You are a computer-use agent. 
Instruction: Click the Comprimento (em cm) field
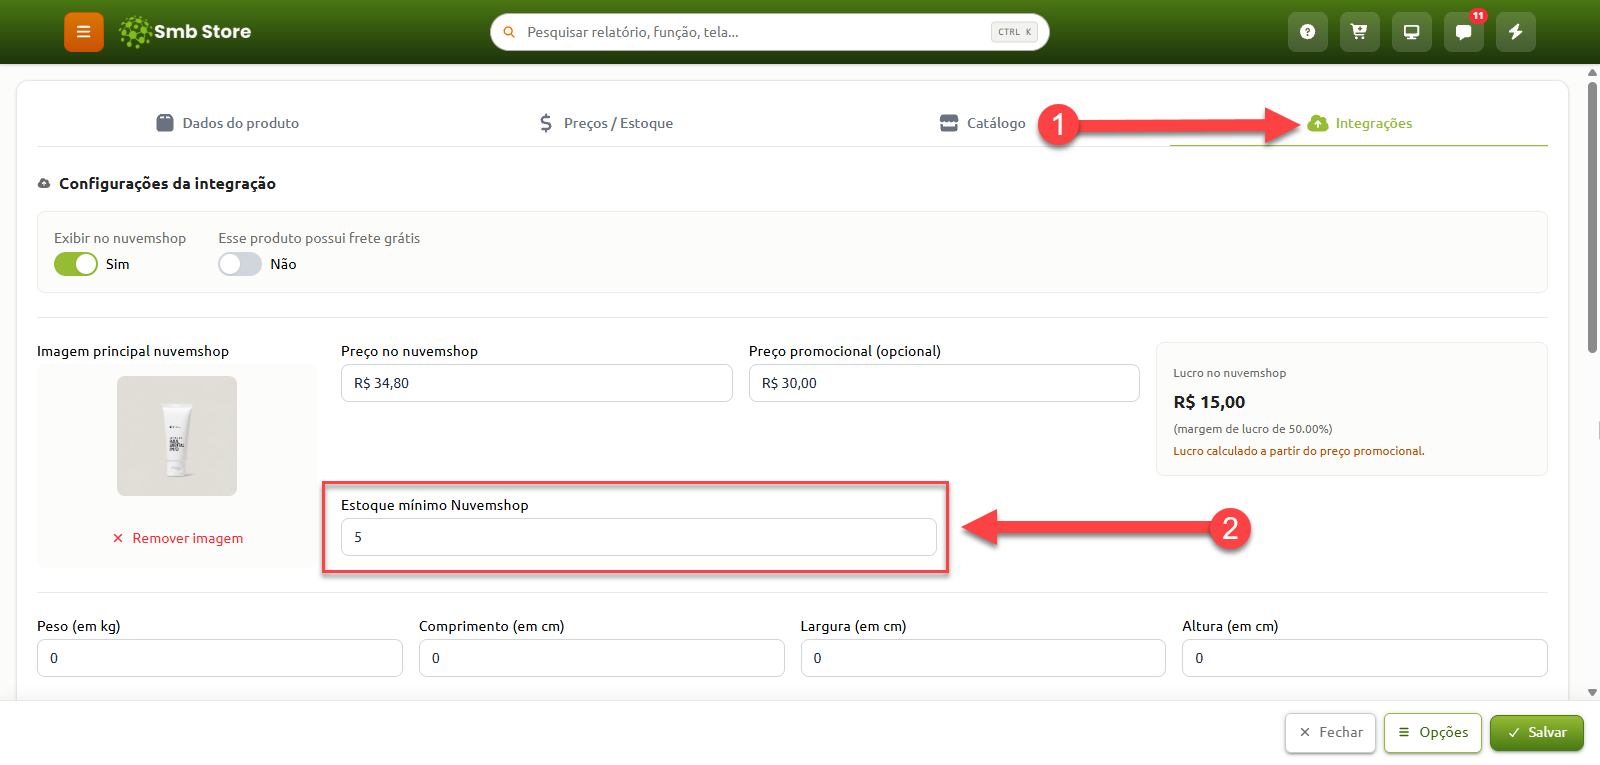click(602, 658)
